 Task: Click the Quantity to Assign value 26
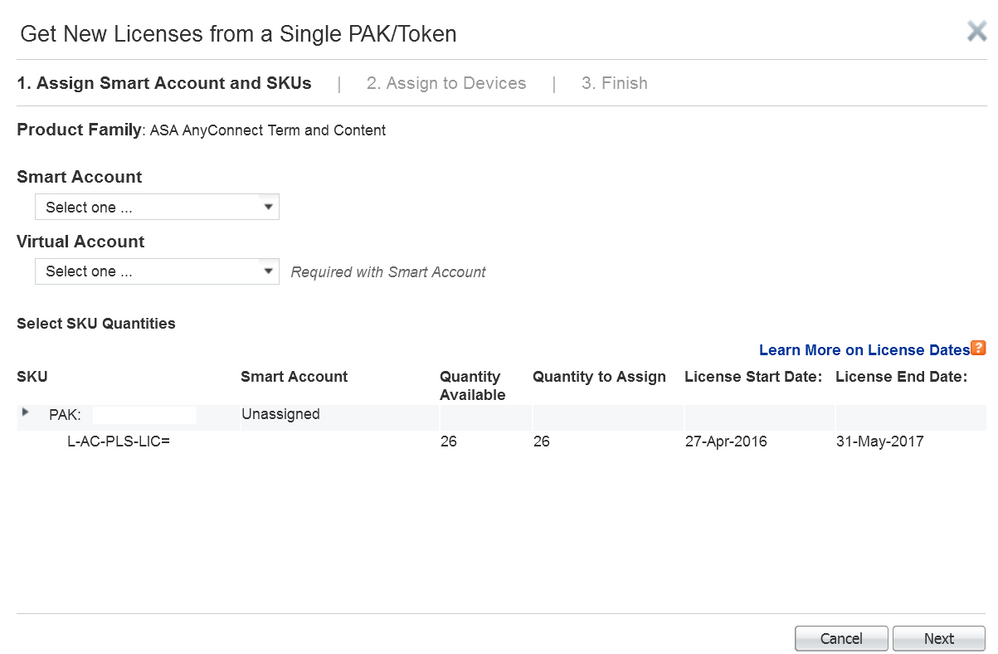[x=542, y=441]
